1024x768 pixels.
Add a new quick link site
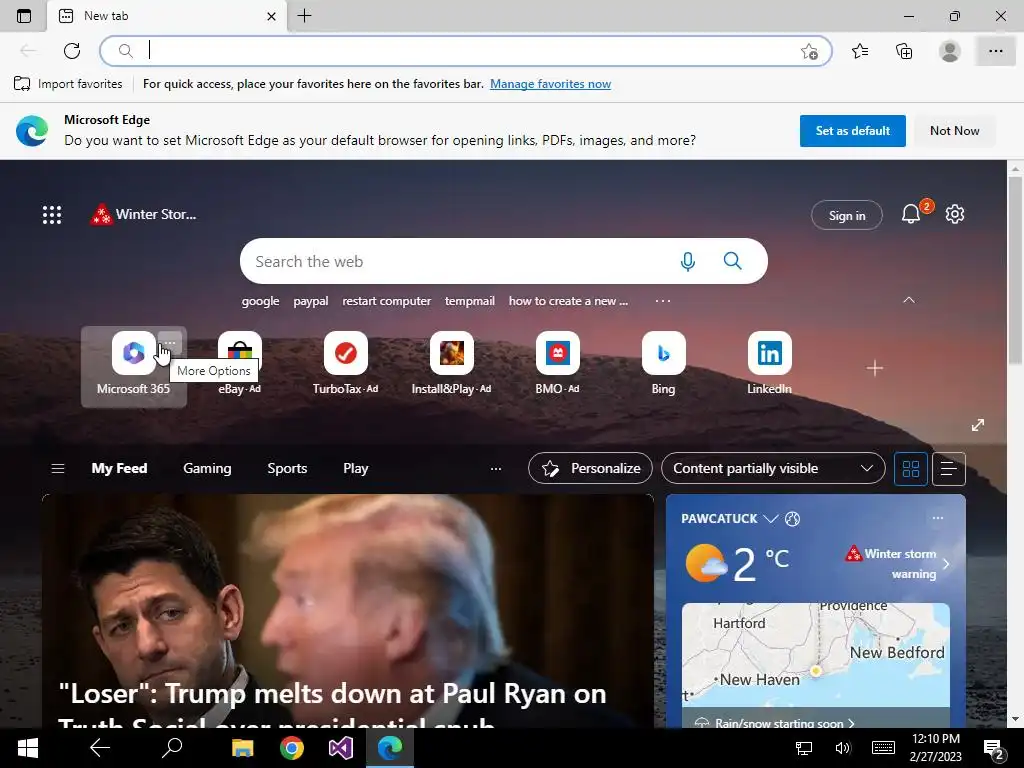click(x=874, y=368)
